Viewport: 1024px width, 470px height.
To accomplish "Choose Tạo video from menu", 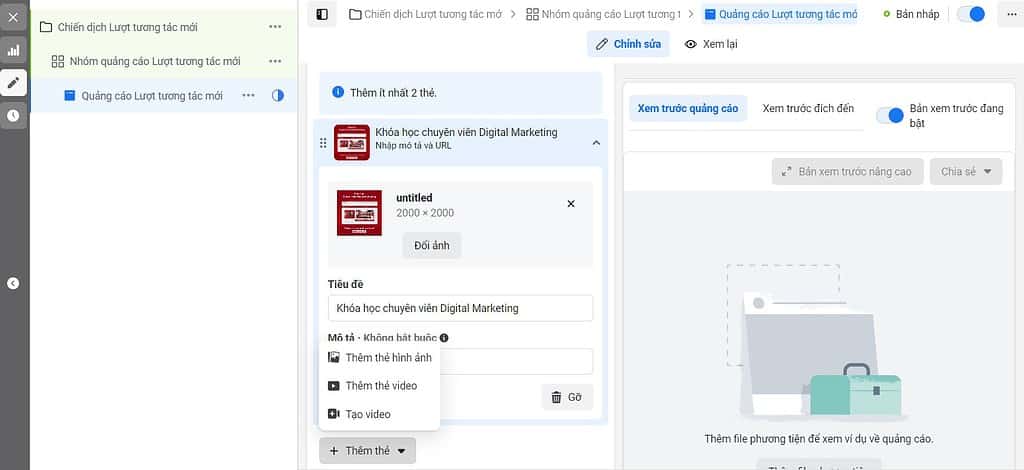I will (379, 414).
